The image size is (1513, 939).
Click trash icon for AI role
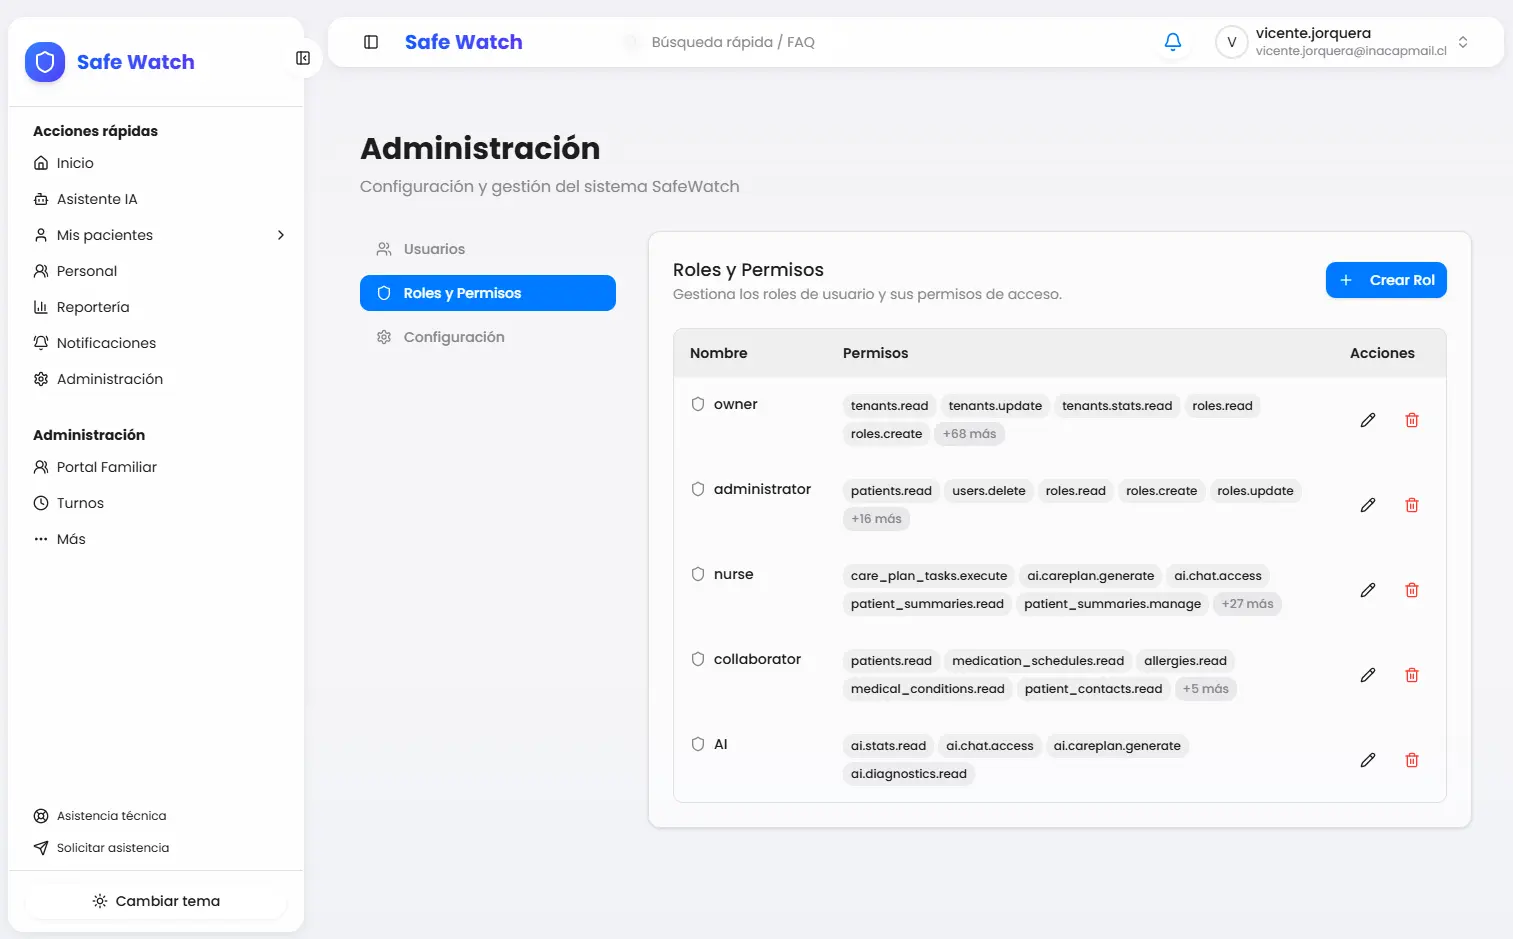(1411, 760)
